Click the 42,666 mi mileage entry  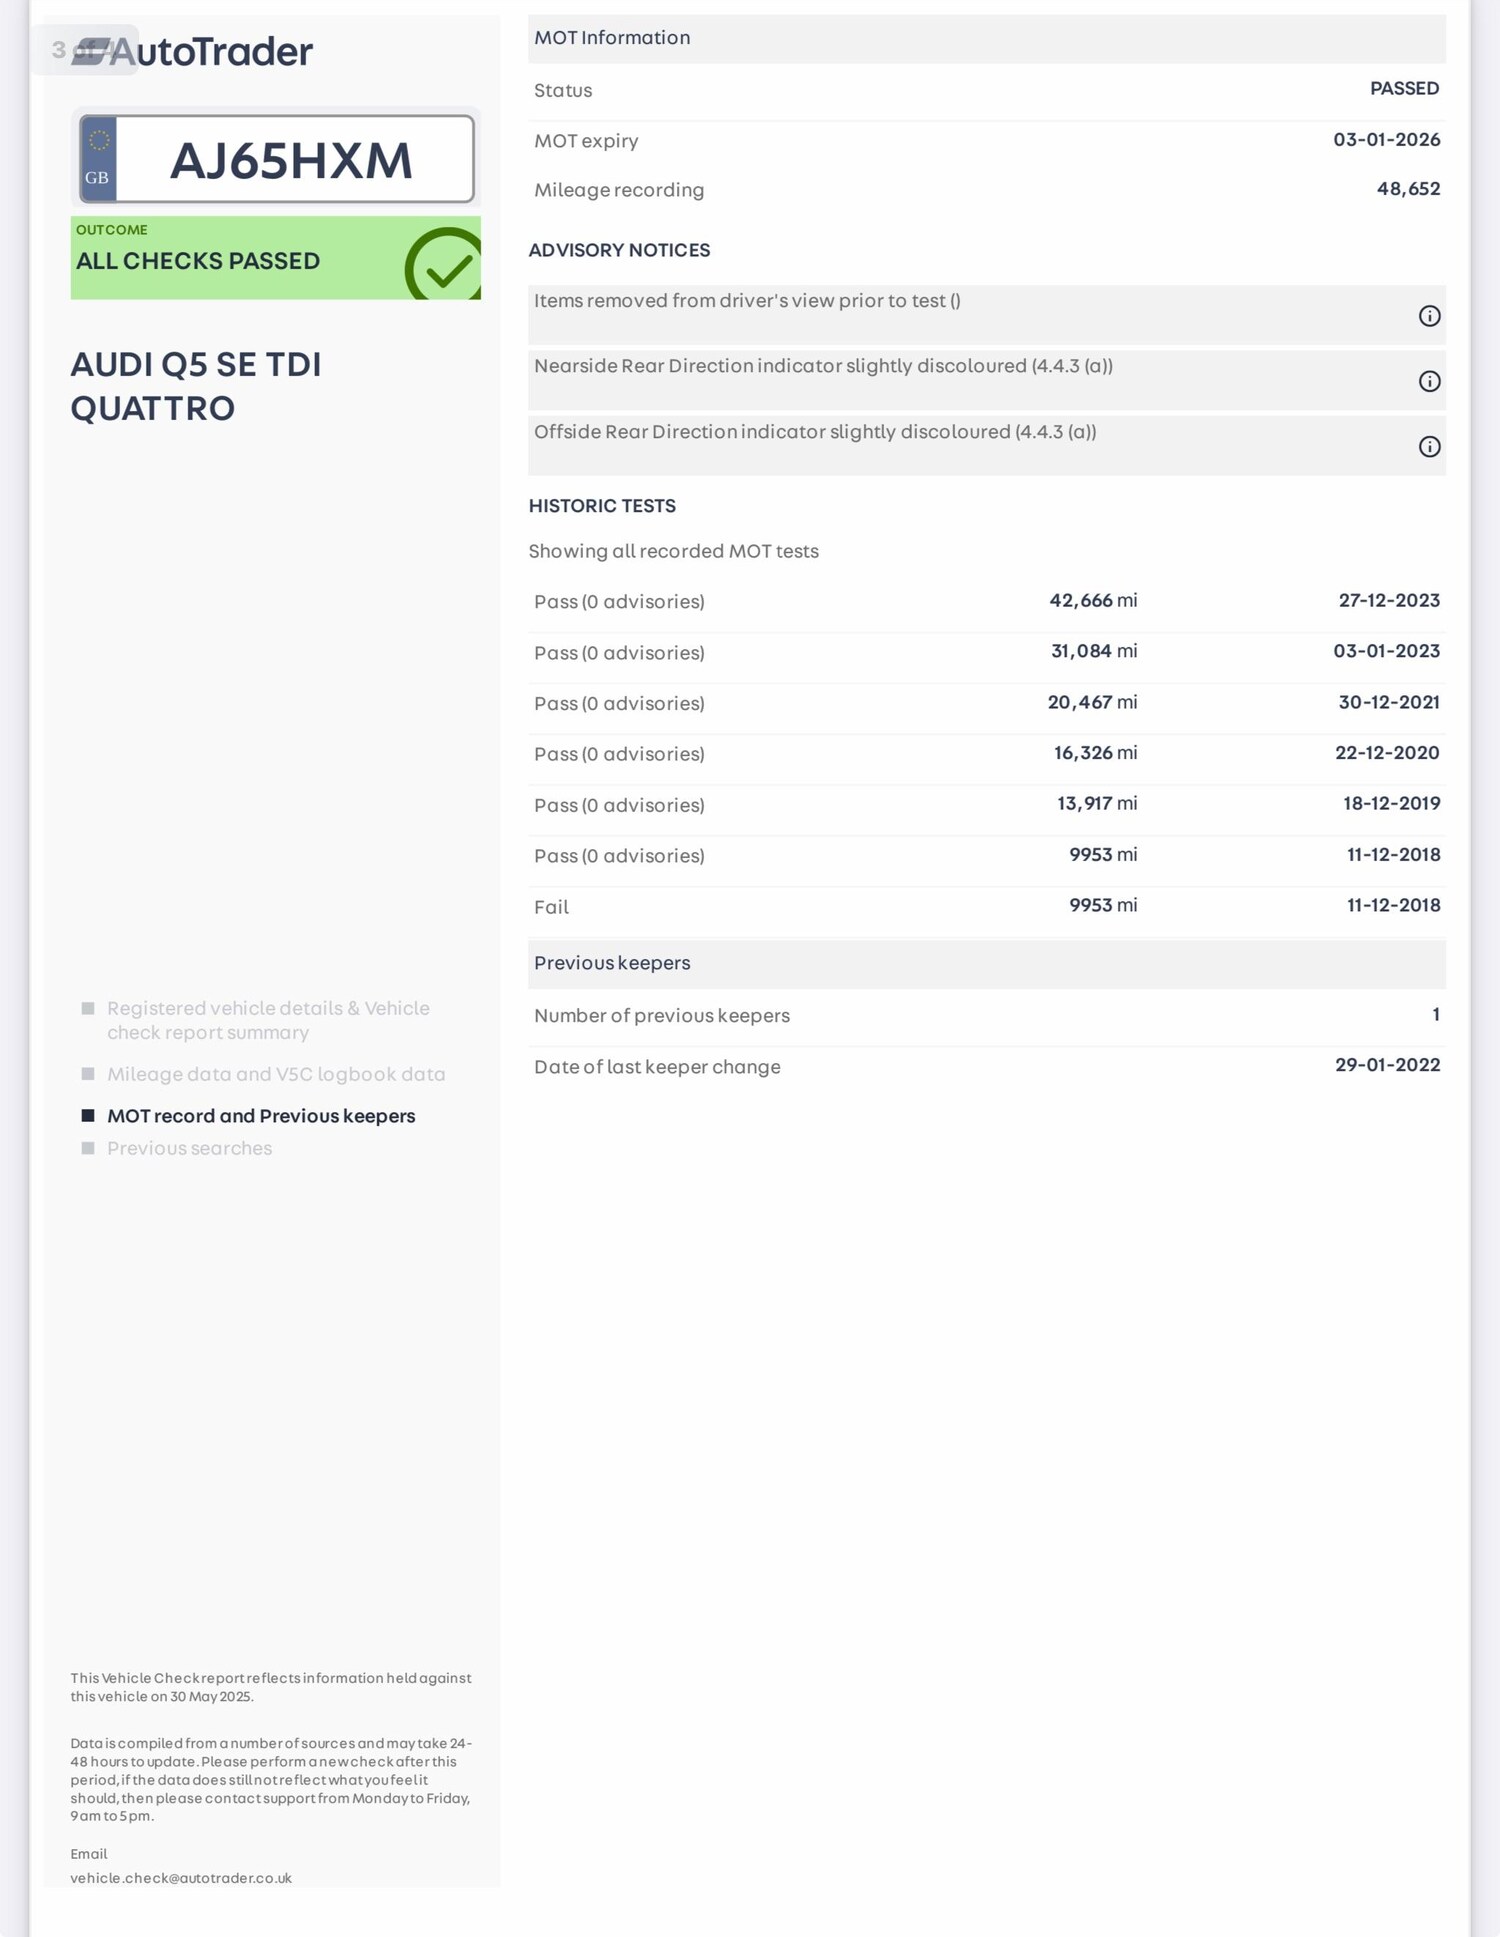point(1093,600)
